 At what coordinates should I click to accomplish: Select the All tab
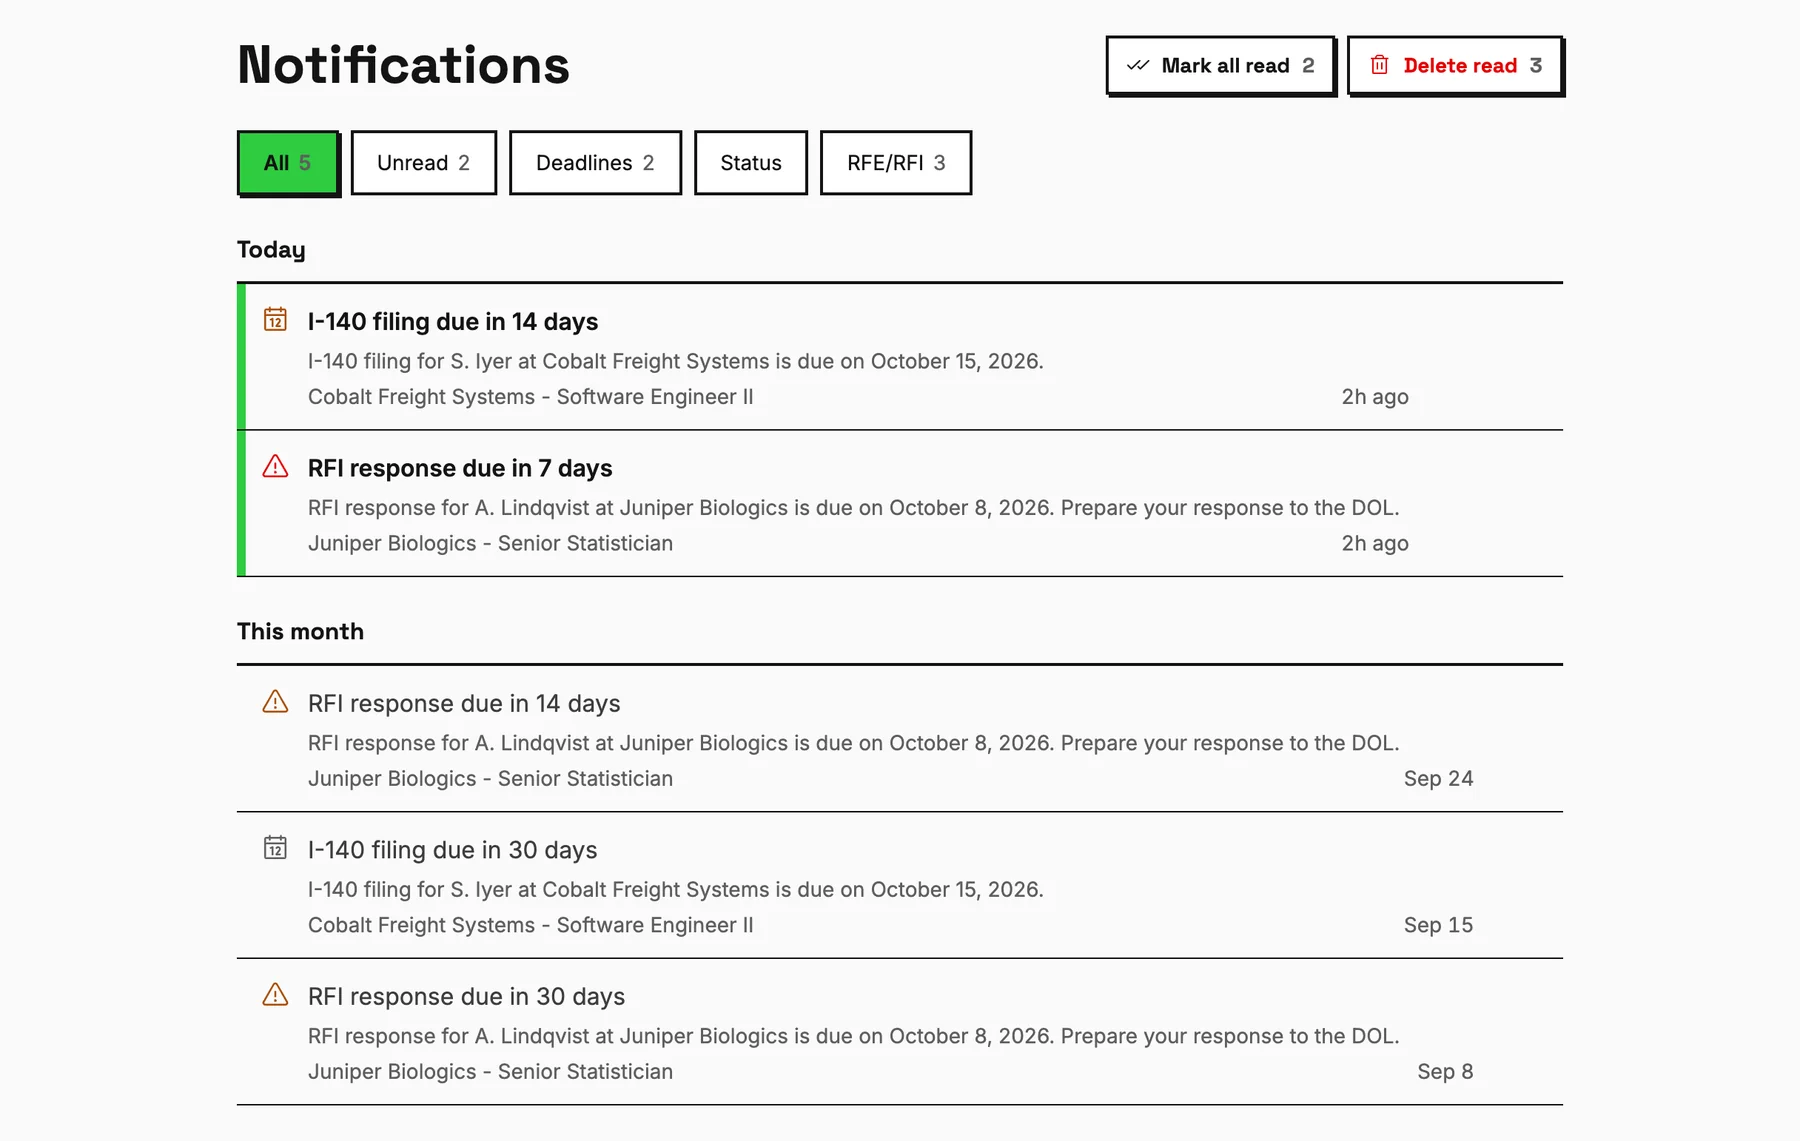(x=288, y=163)
